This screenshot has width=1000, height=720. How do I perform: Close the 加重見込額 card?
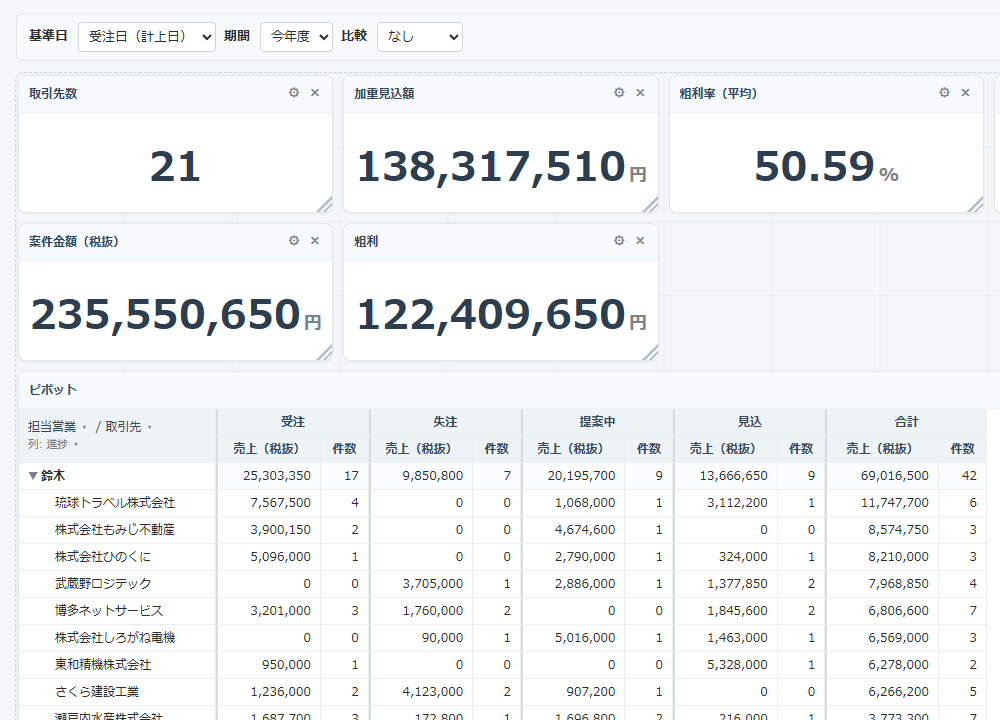pyautogui.click(x=640, y=92)
